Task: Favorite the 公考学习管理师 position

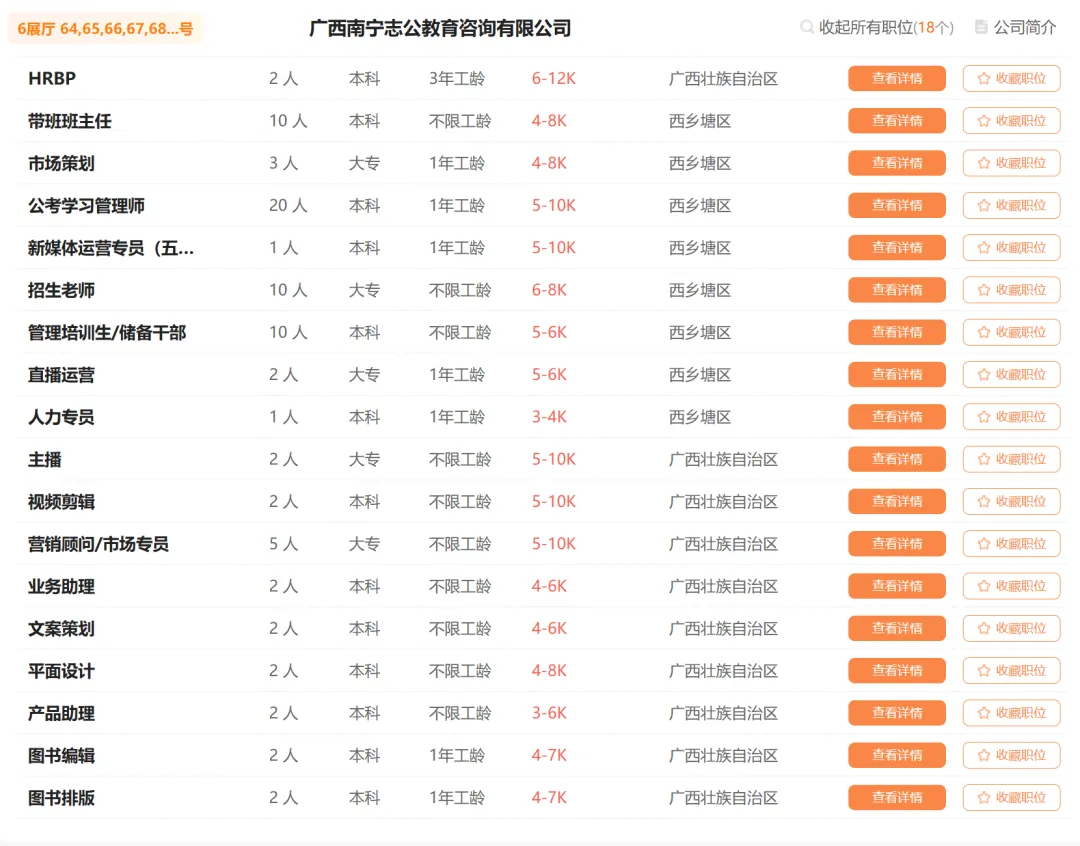Action: 1011,205
